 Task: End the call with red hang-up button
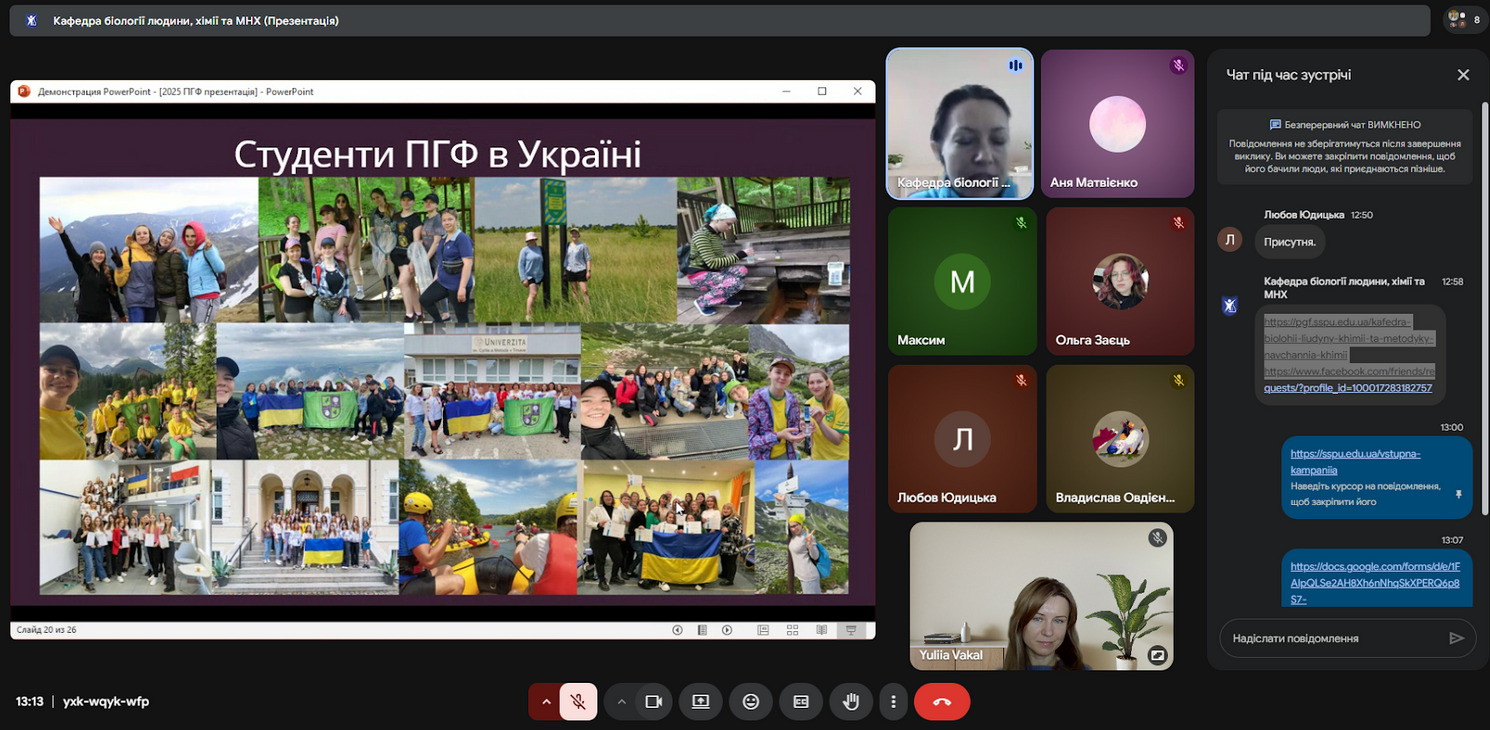coord(942,702)
